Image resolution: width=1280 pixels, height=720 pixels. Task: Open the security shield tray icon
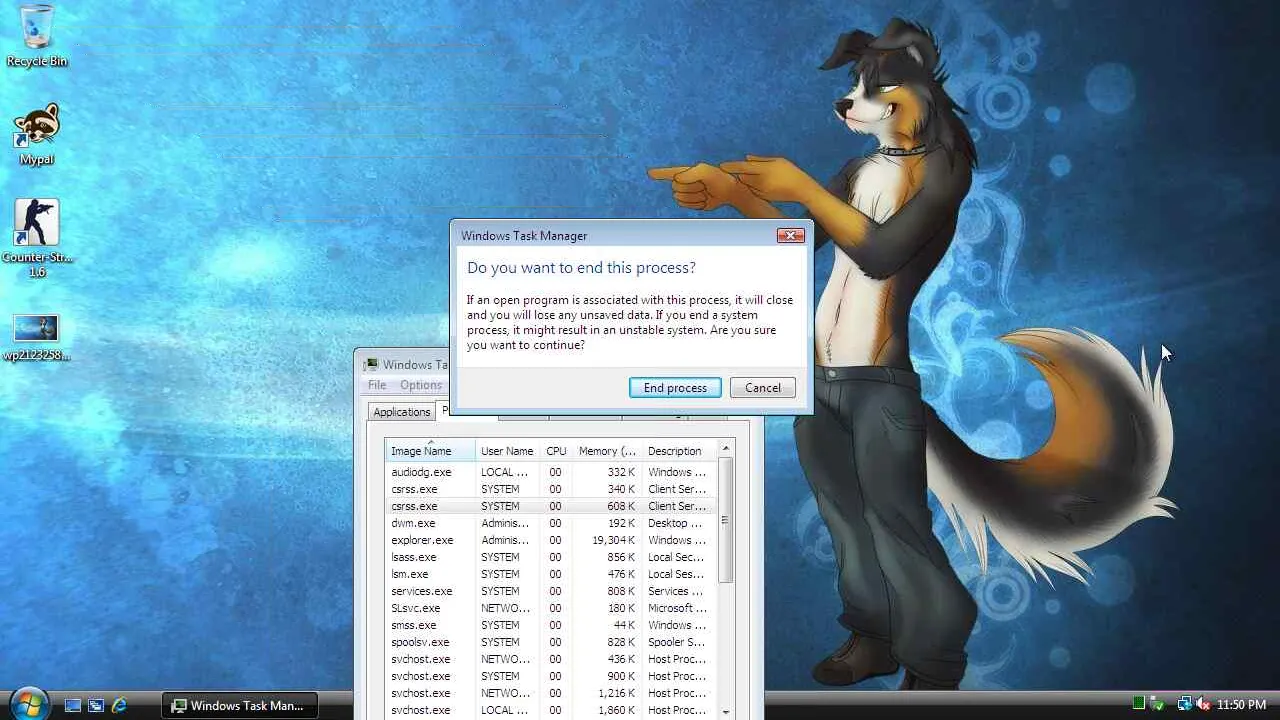[1157, 704]
